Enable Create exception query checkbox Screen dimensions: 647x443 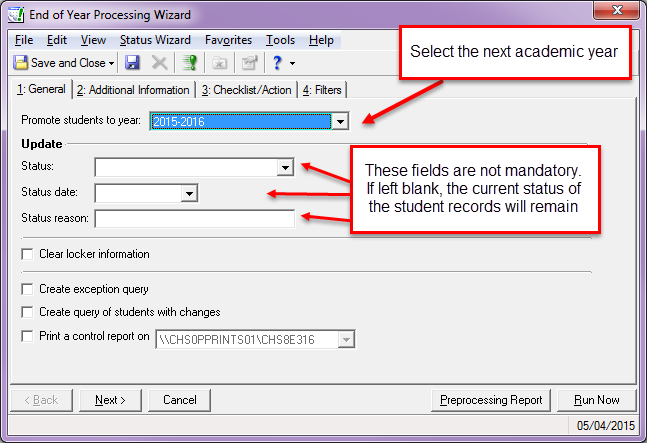pos(27,289)
